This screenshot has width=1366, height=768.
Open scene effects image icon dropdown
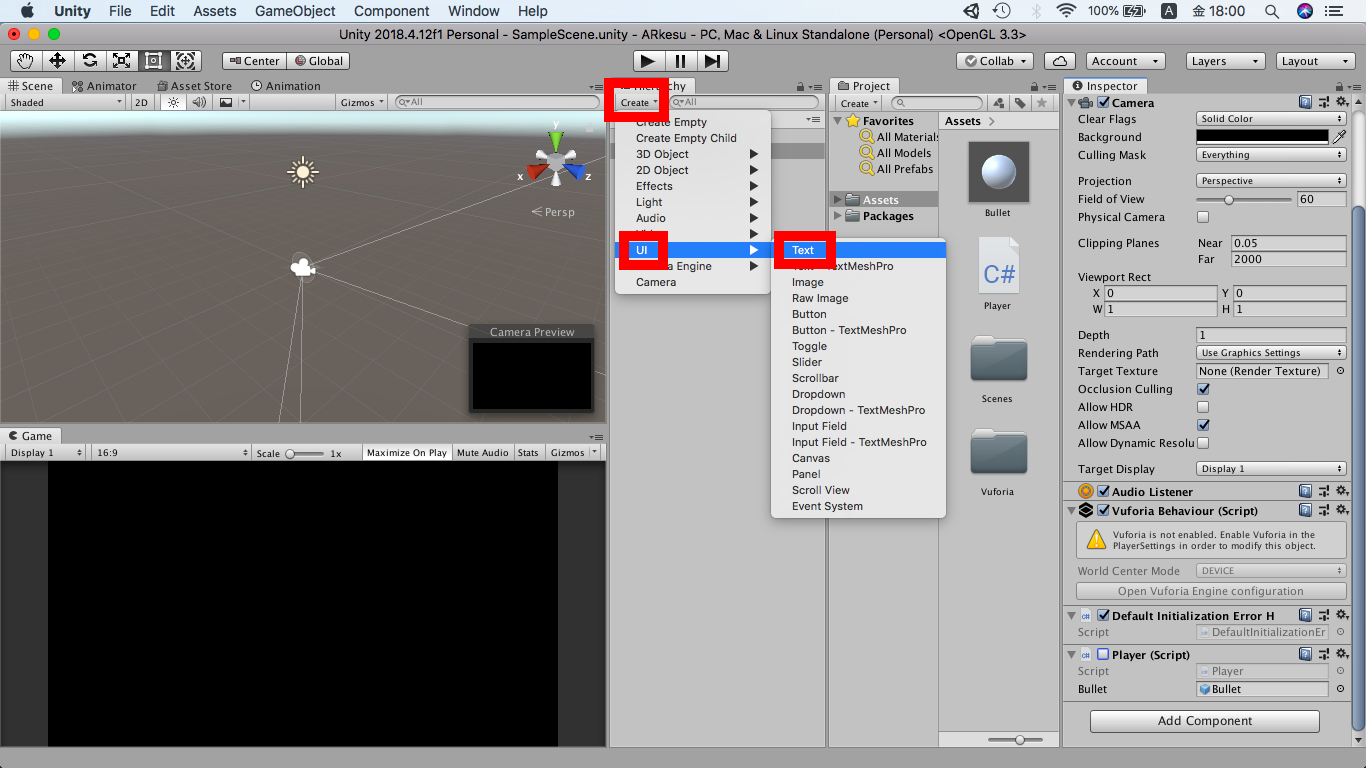pos(231,102)
